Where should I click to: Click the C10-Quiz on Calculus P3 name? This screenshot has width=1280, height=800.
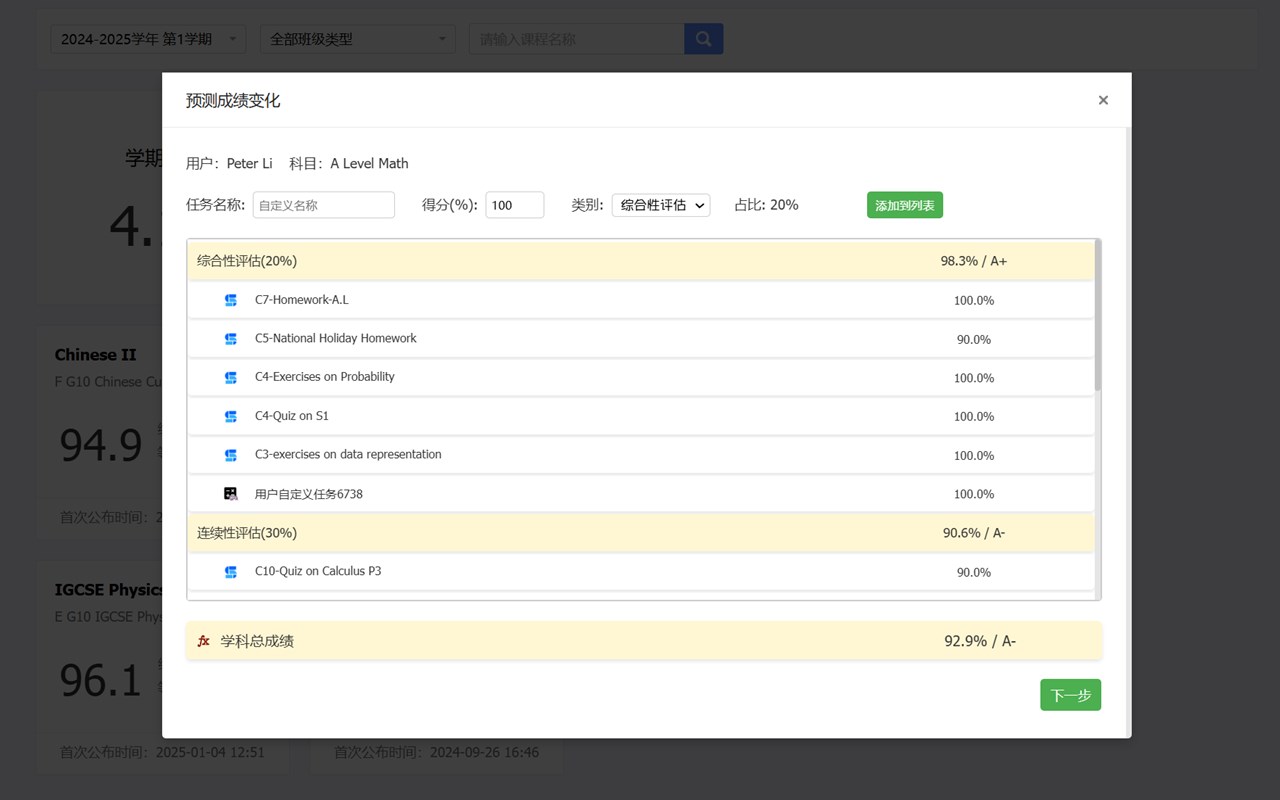[318, 572]
